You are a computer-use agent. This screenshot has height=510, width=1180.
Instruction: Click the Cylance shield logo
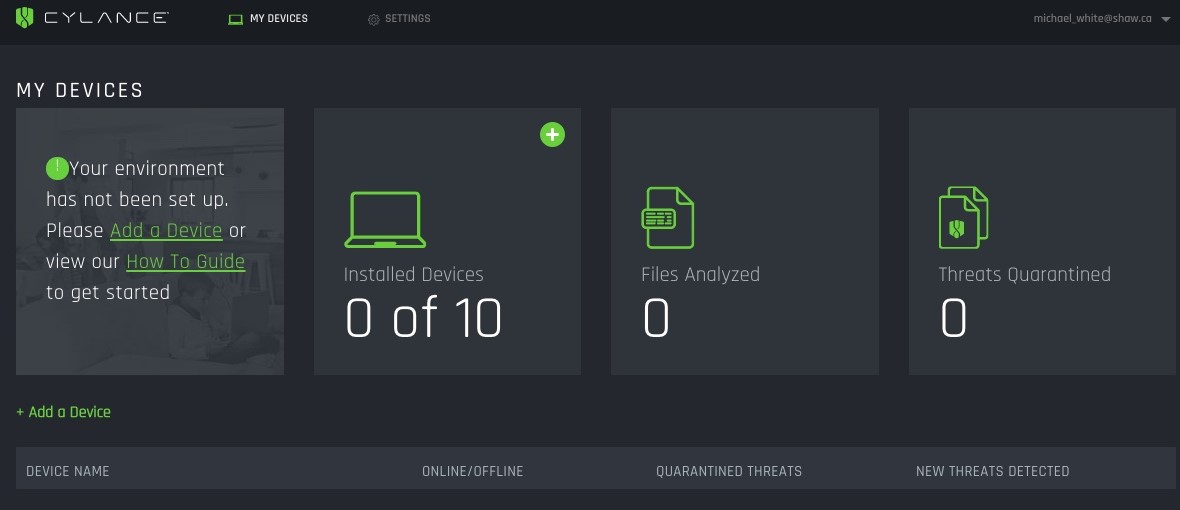pos(25,17)
